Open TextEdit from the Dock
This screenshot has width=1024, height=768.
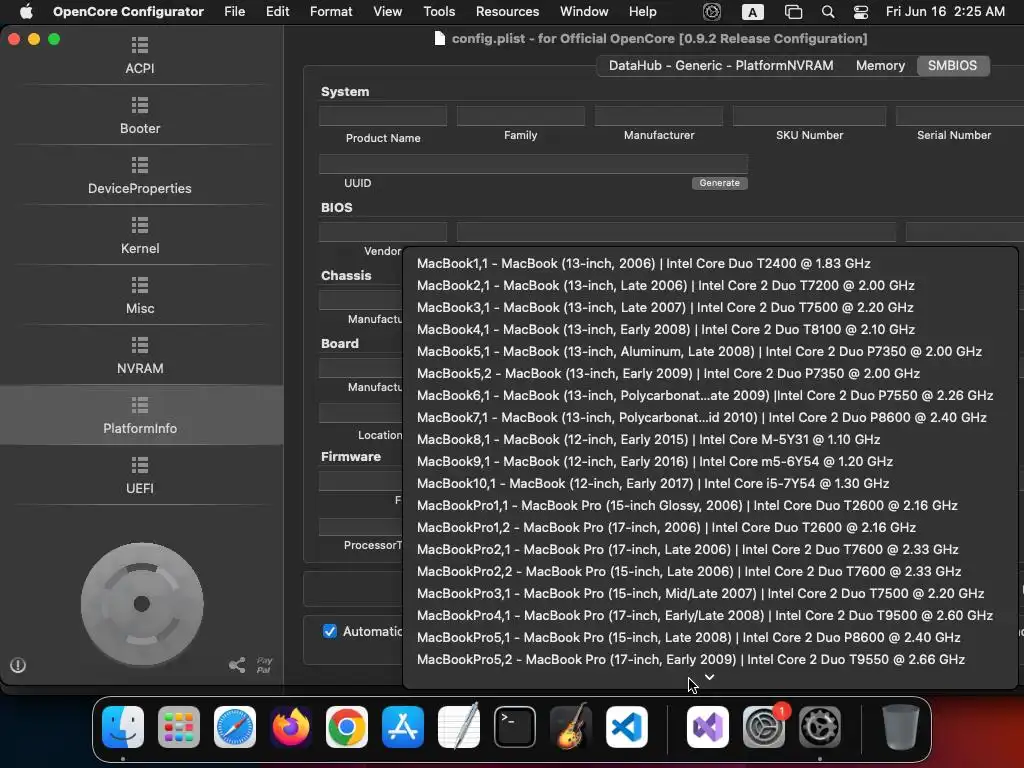458,727
